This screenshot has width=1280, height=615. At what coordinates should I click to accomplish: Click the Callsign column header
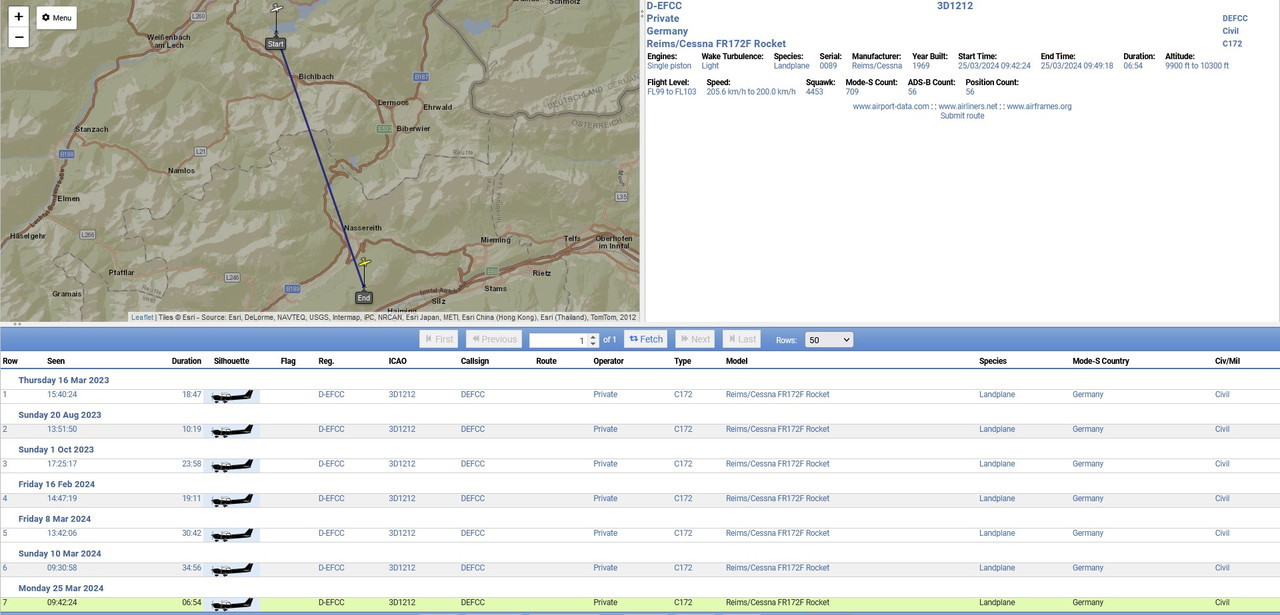coord(475,361)
